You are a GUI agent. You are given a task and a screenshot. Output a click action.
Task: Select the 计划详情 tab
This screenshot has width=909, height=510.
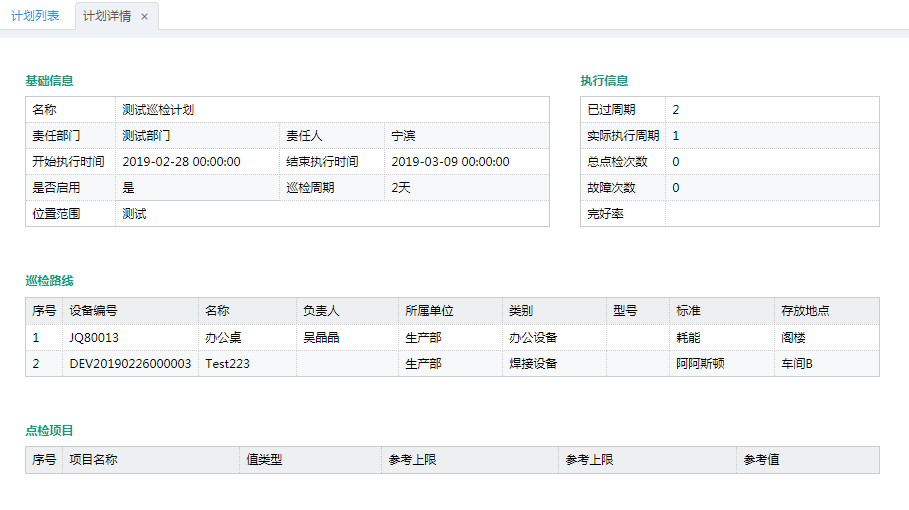point(107,16)
